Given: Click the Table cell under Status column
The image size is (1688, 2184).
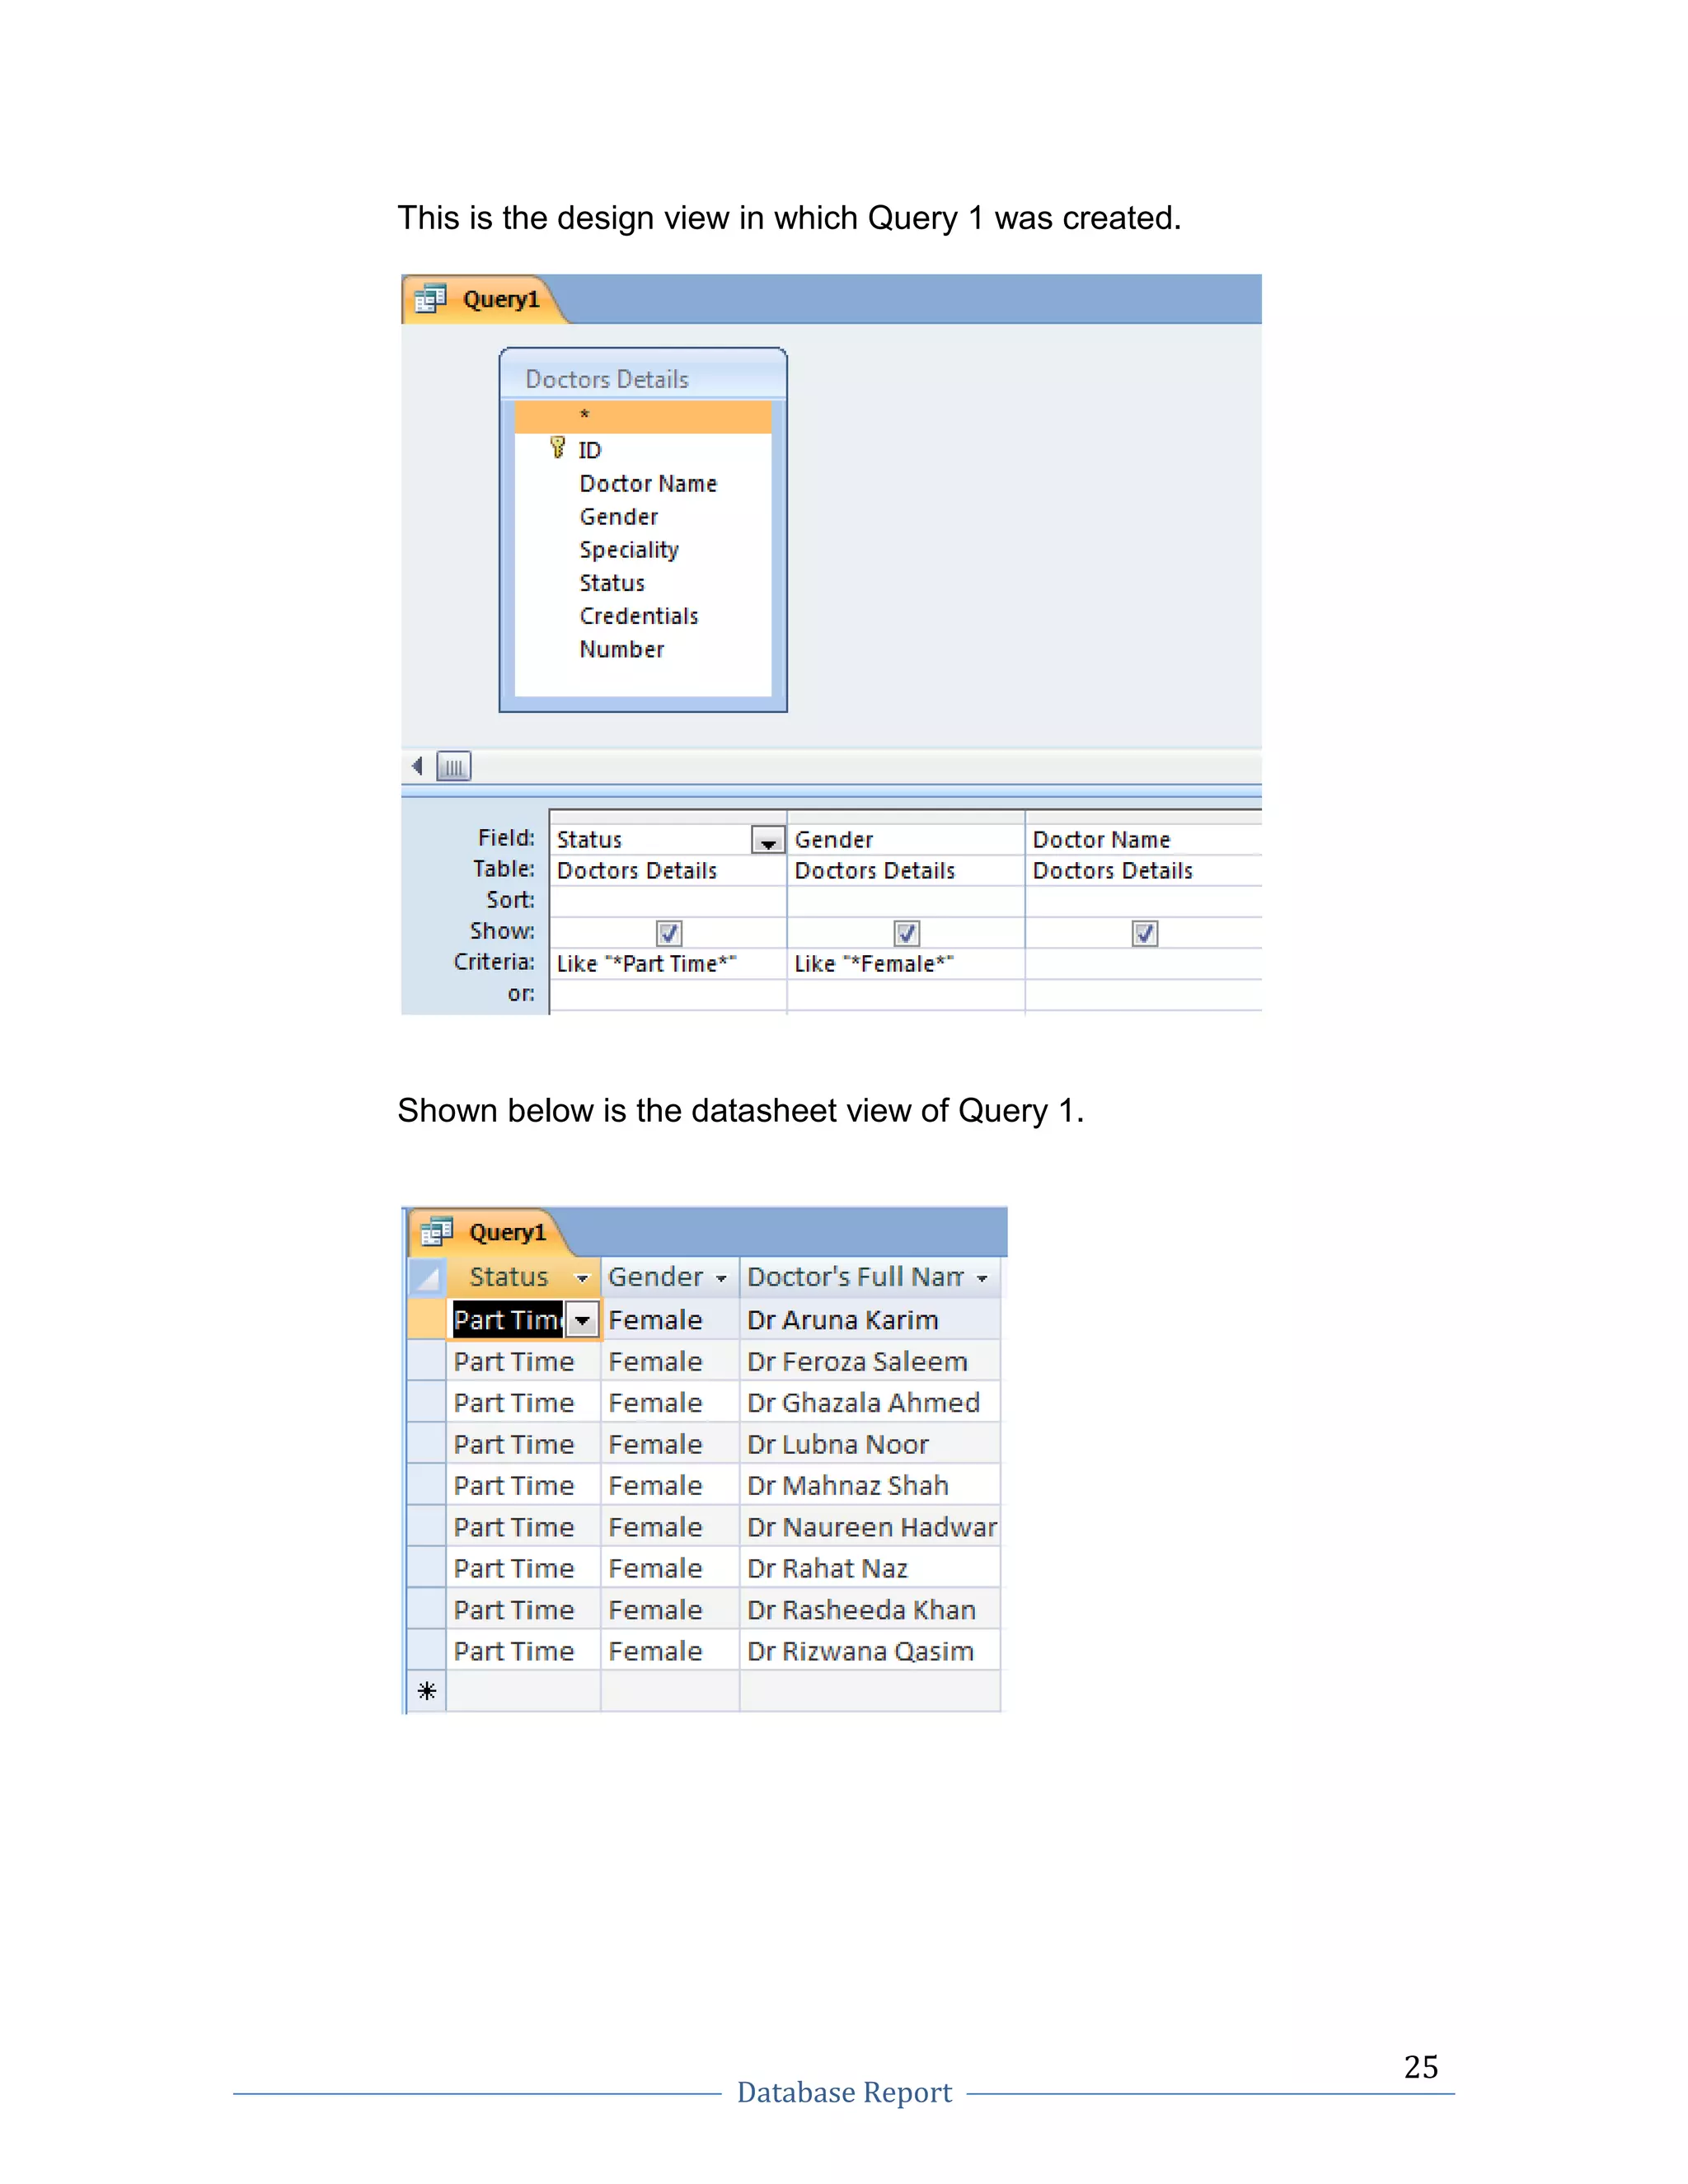Looking at the screenshot, I should point(668,870).
